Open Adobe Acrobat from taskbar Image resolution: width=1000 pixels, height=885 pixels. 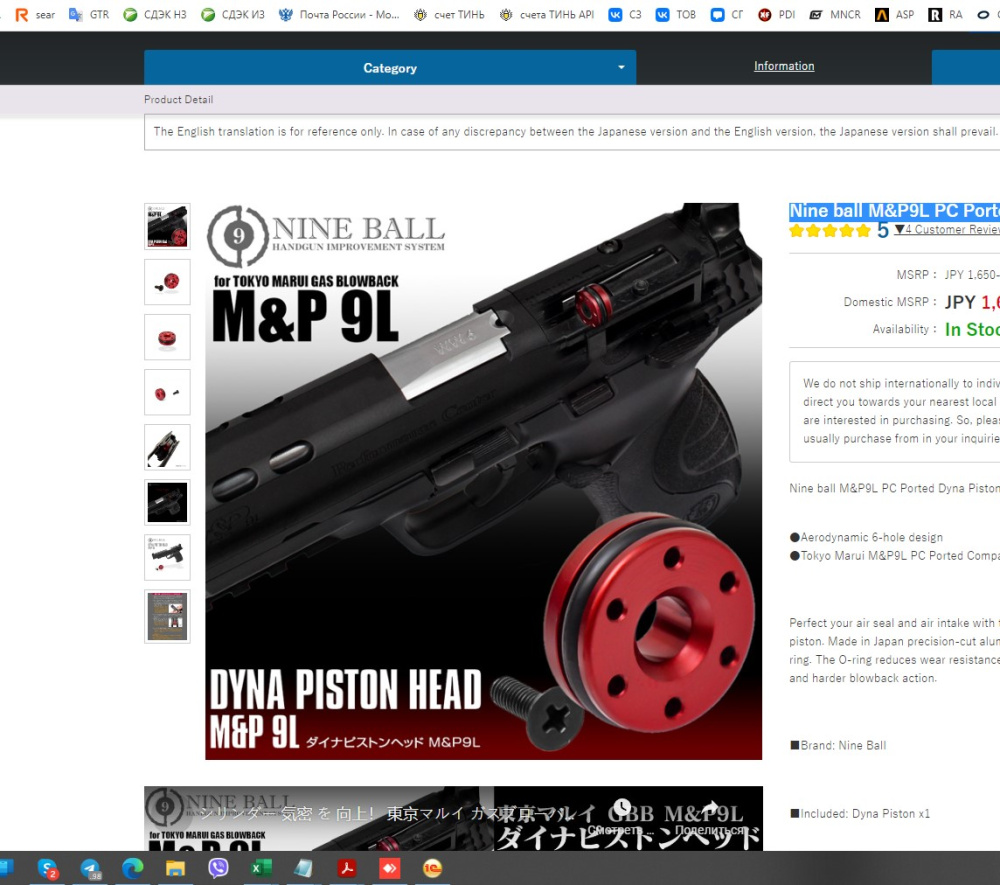click(346, 868)
